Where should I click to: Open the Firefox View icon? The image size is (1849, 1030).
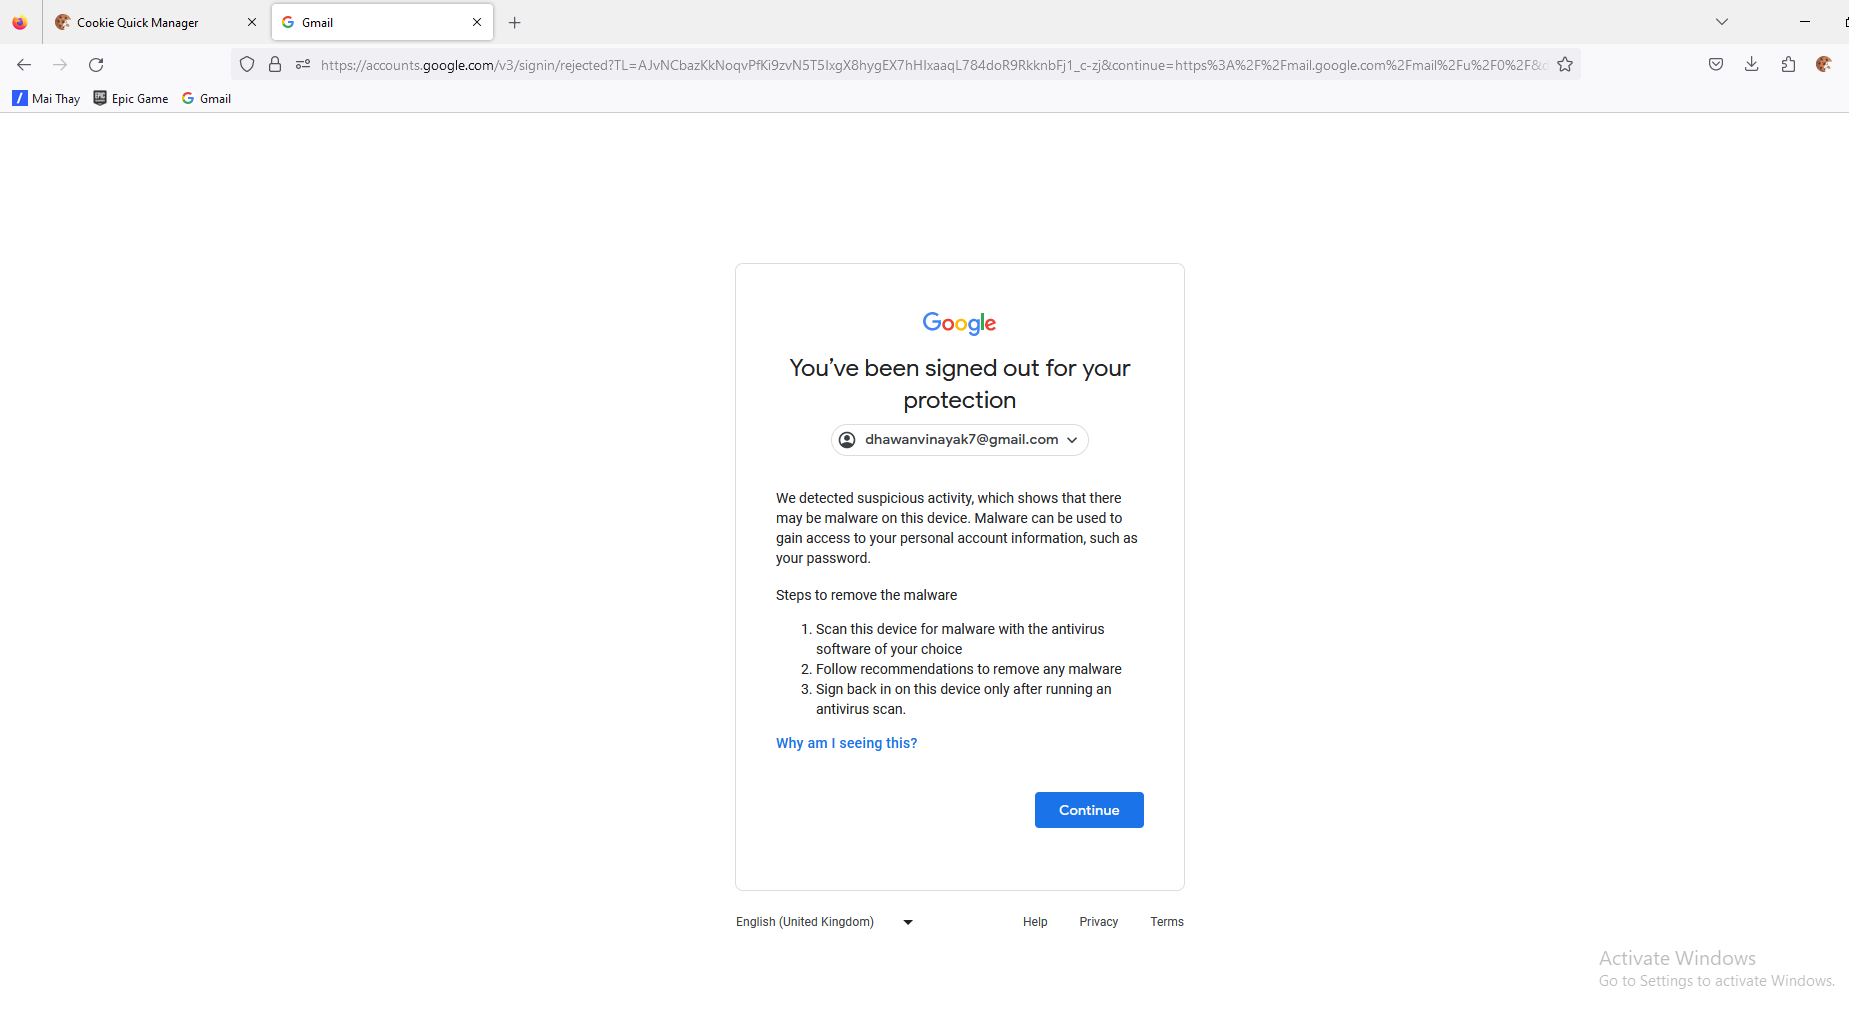(x=20, y=22)
